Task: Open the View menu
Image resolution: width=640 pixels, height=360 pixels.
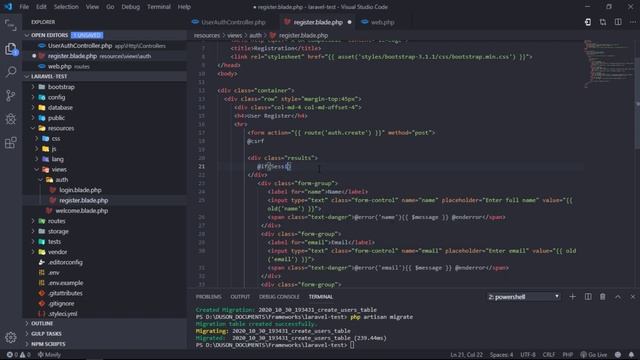Action: (92, 7)
